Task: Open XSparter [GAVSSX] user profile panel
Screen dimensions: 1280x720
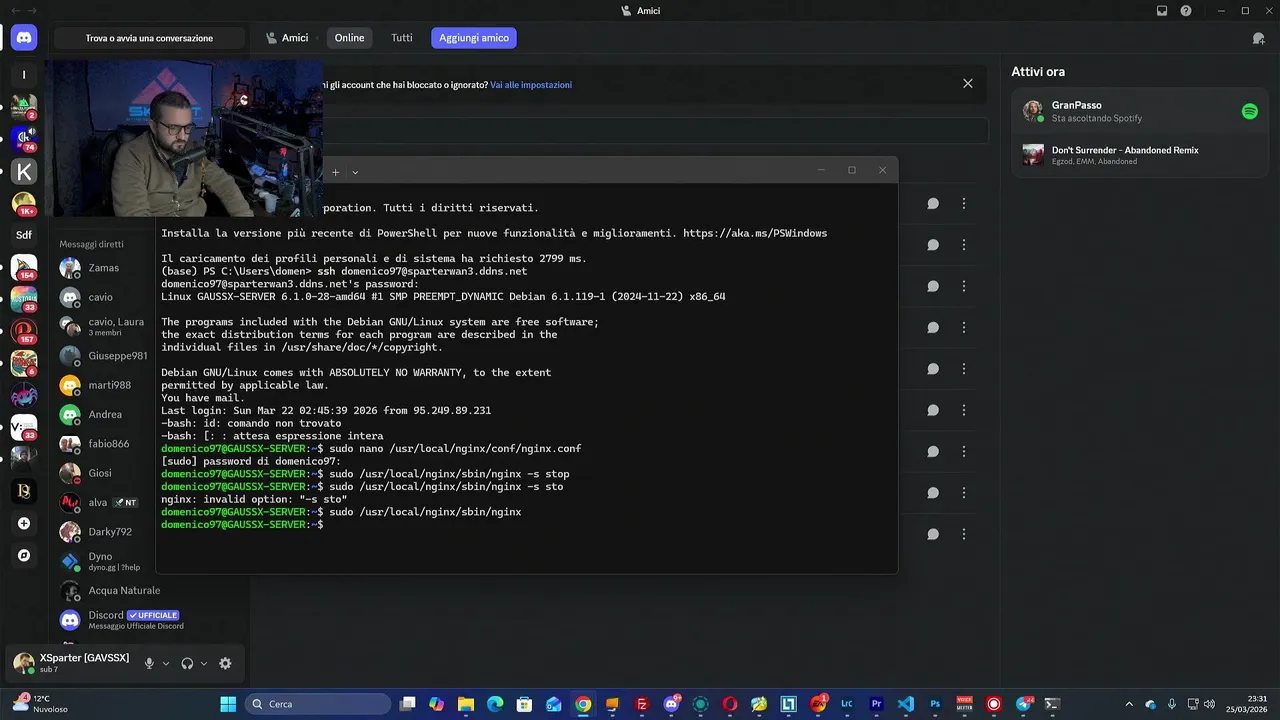Action: pos(72,663)
